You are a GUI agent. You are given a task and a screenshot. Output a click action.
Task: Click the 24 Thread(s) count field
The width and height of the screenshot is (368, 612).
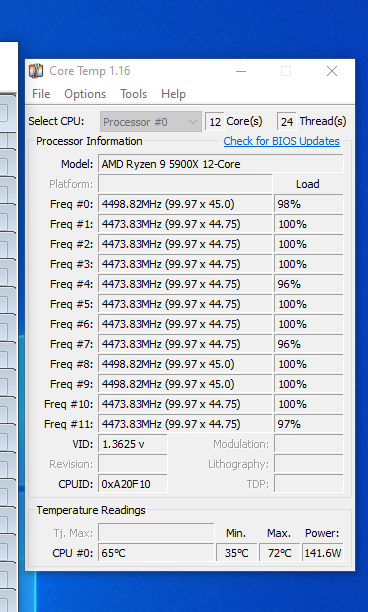point(287,122)
